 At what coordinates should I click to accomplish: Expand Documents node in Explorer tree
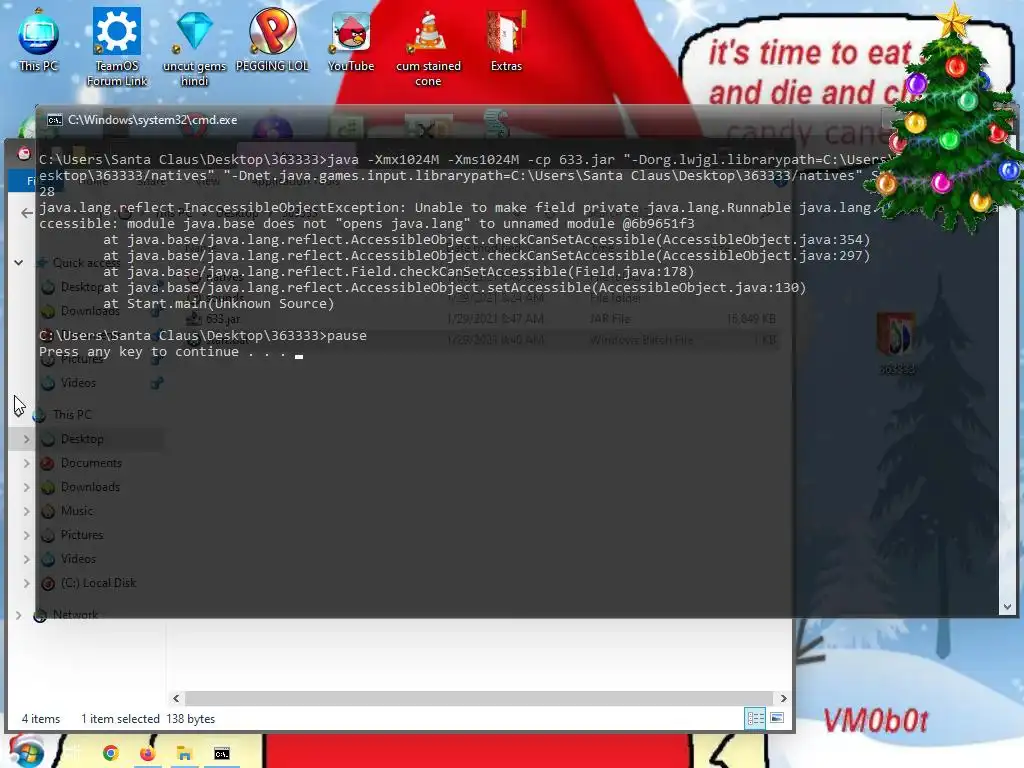[x=27, y=463]
